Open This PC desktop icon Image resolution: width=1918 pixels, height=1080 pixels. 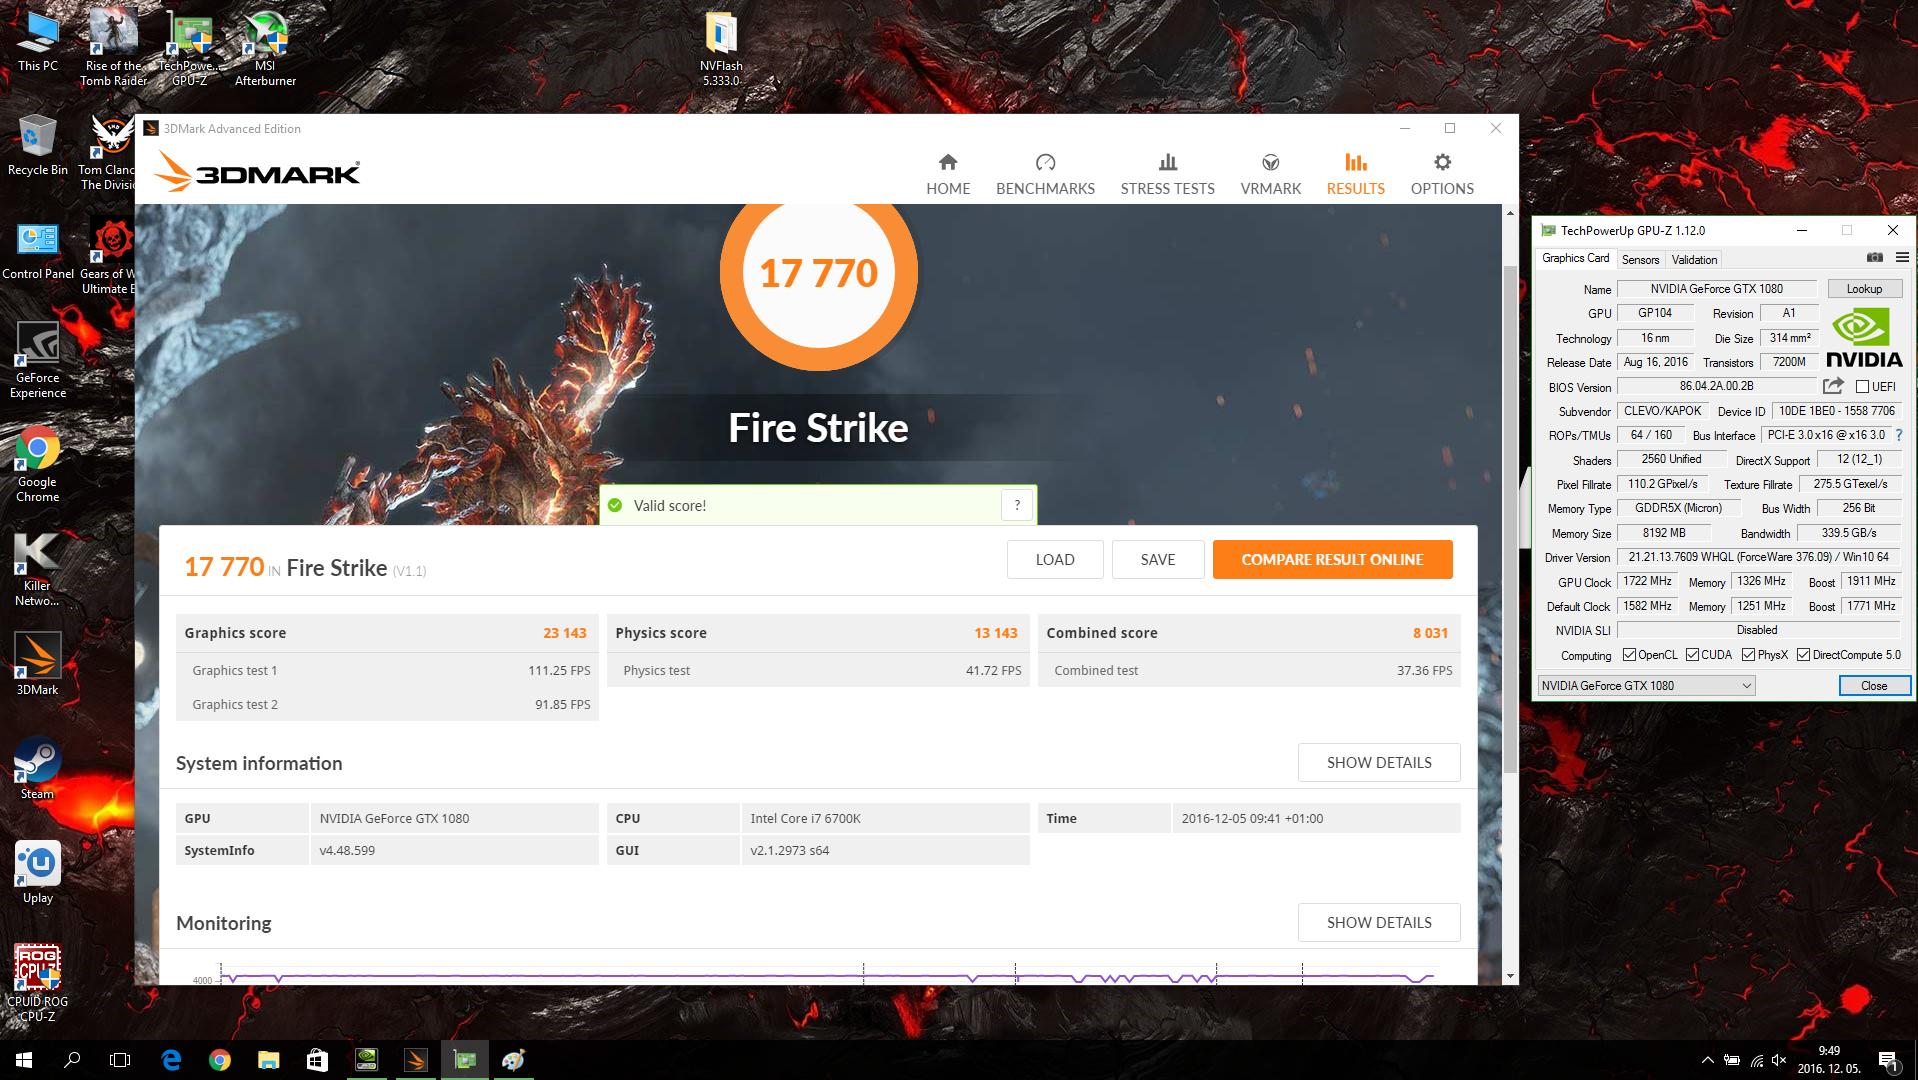(38, 40)
